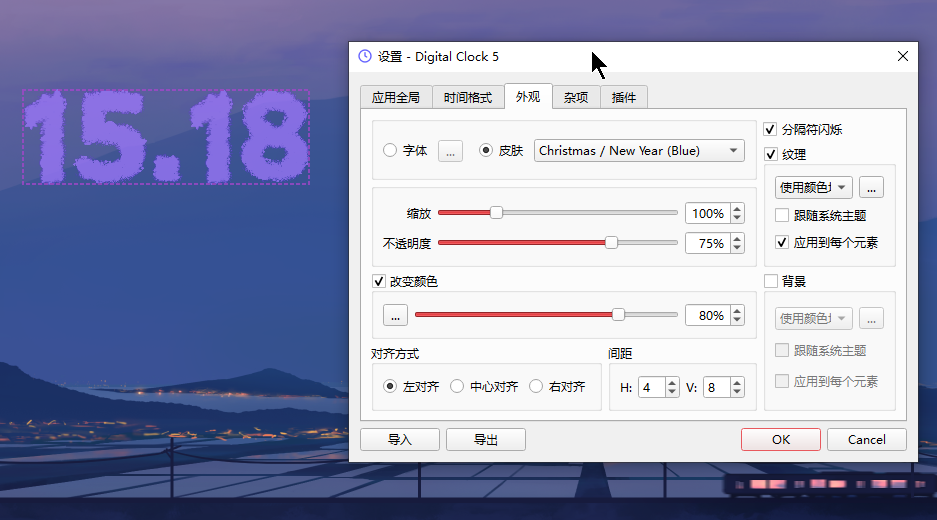The image size is (937, 520).
Task: Increase the 不透明度 value with up arrow
Action: [737, 238]
